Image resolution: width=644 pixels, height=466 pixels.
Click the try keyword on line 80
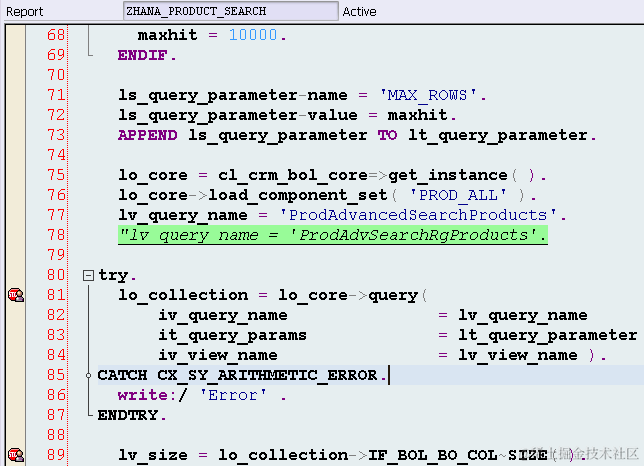pos(113,275)
